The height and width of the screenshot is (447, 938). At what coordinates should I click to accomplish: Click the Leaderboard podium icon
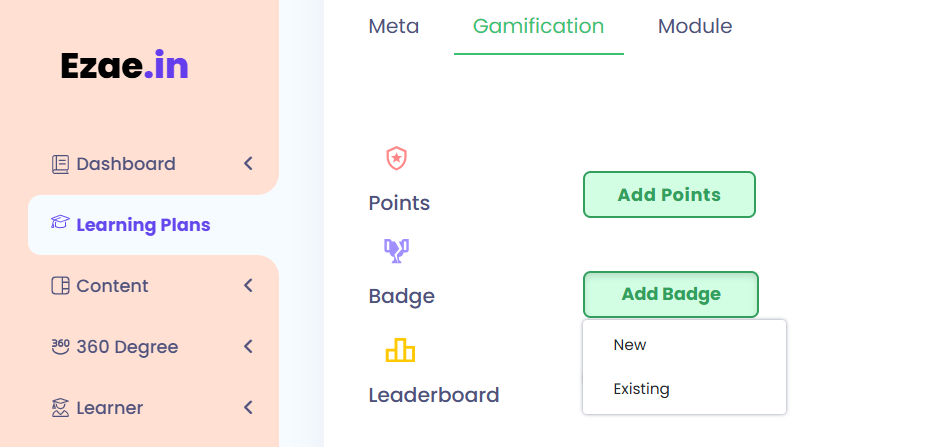tap(400, 350)
